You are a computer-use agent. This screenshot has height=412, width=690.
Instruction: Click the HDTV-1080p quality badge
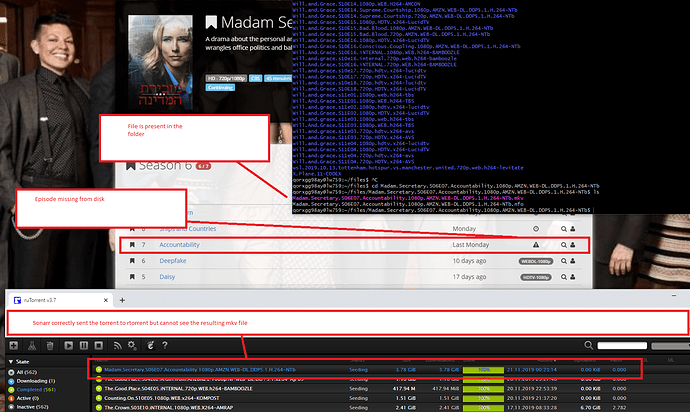pyautogui.click(x=536, y=277)
